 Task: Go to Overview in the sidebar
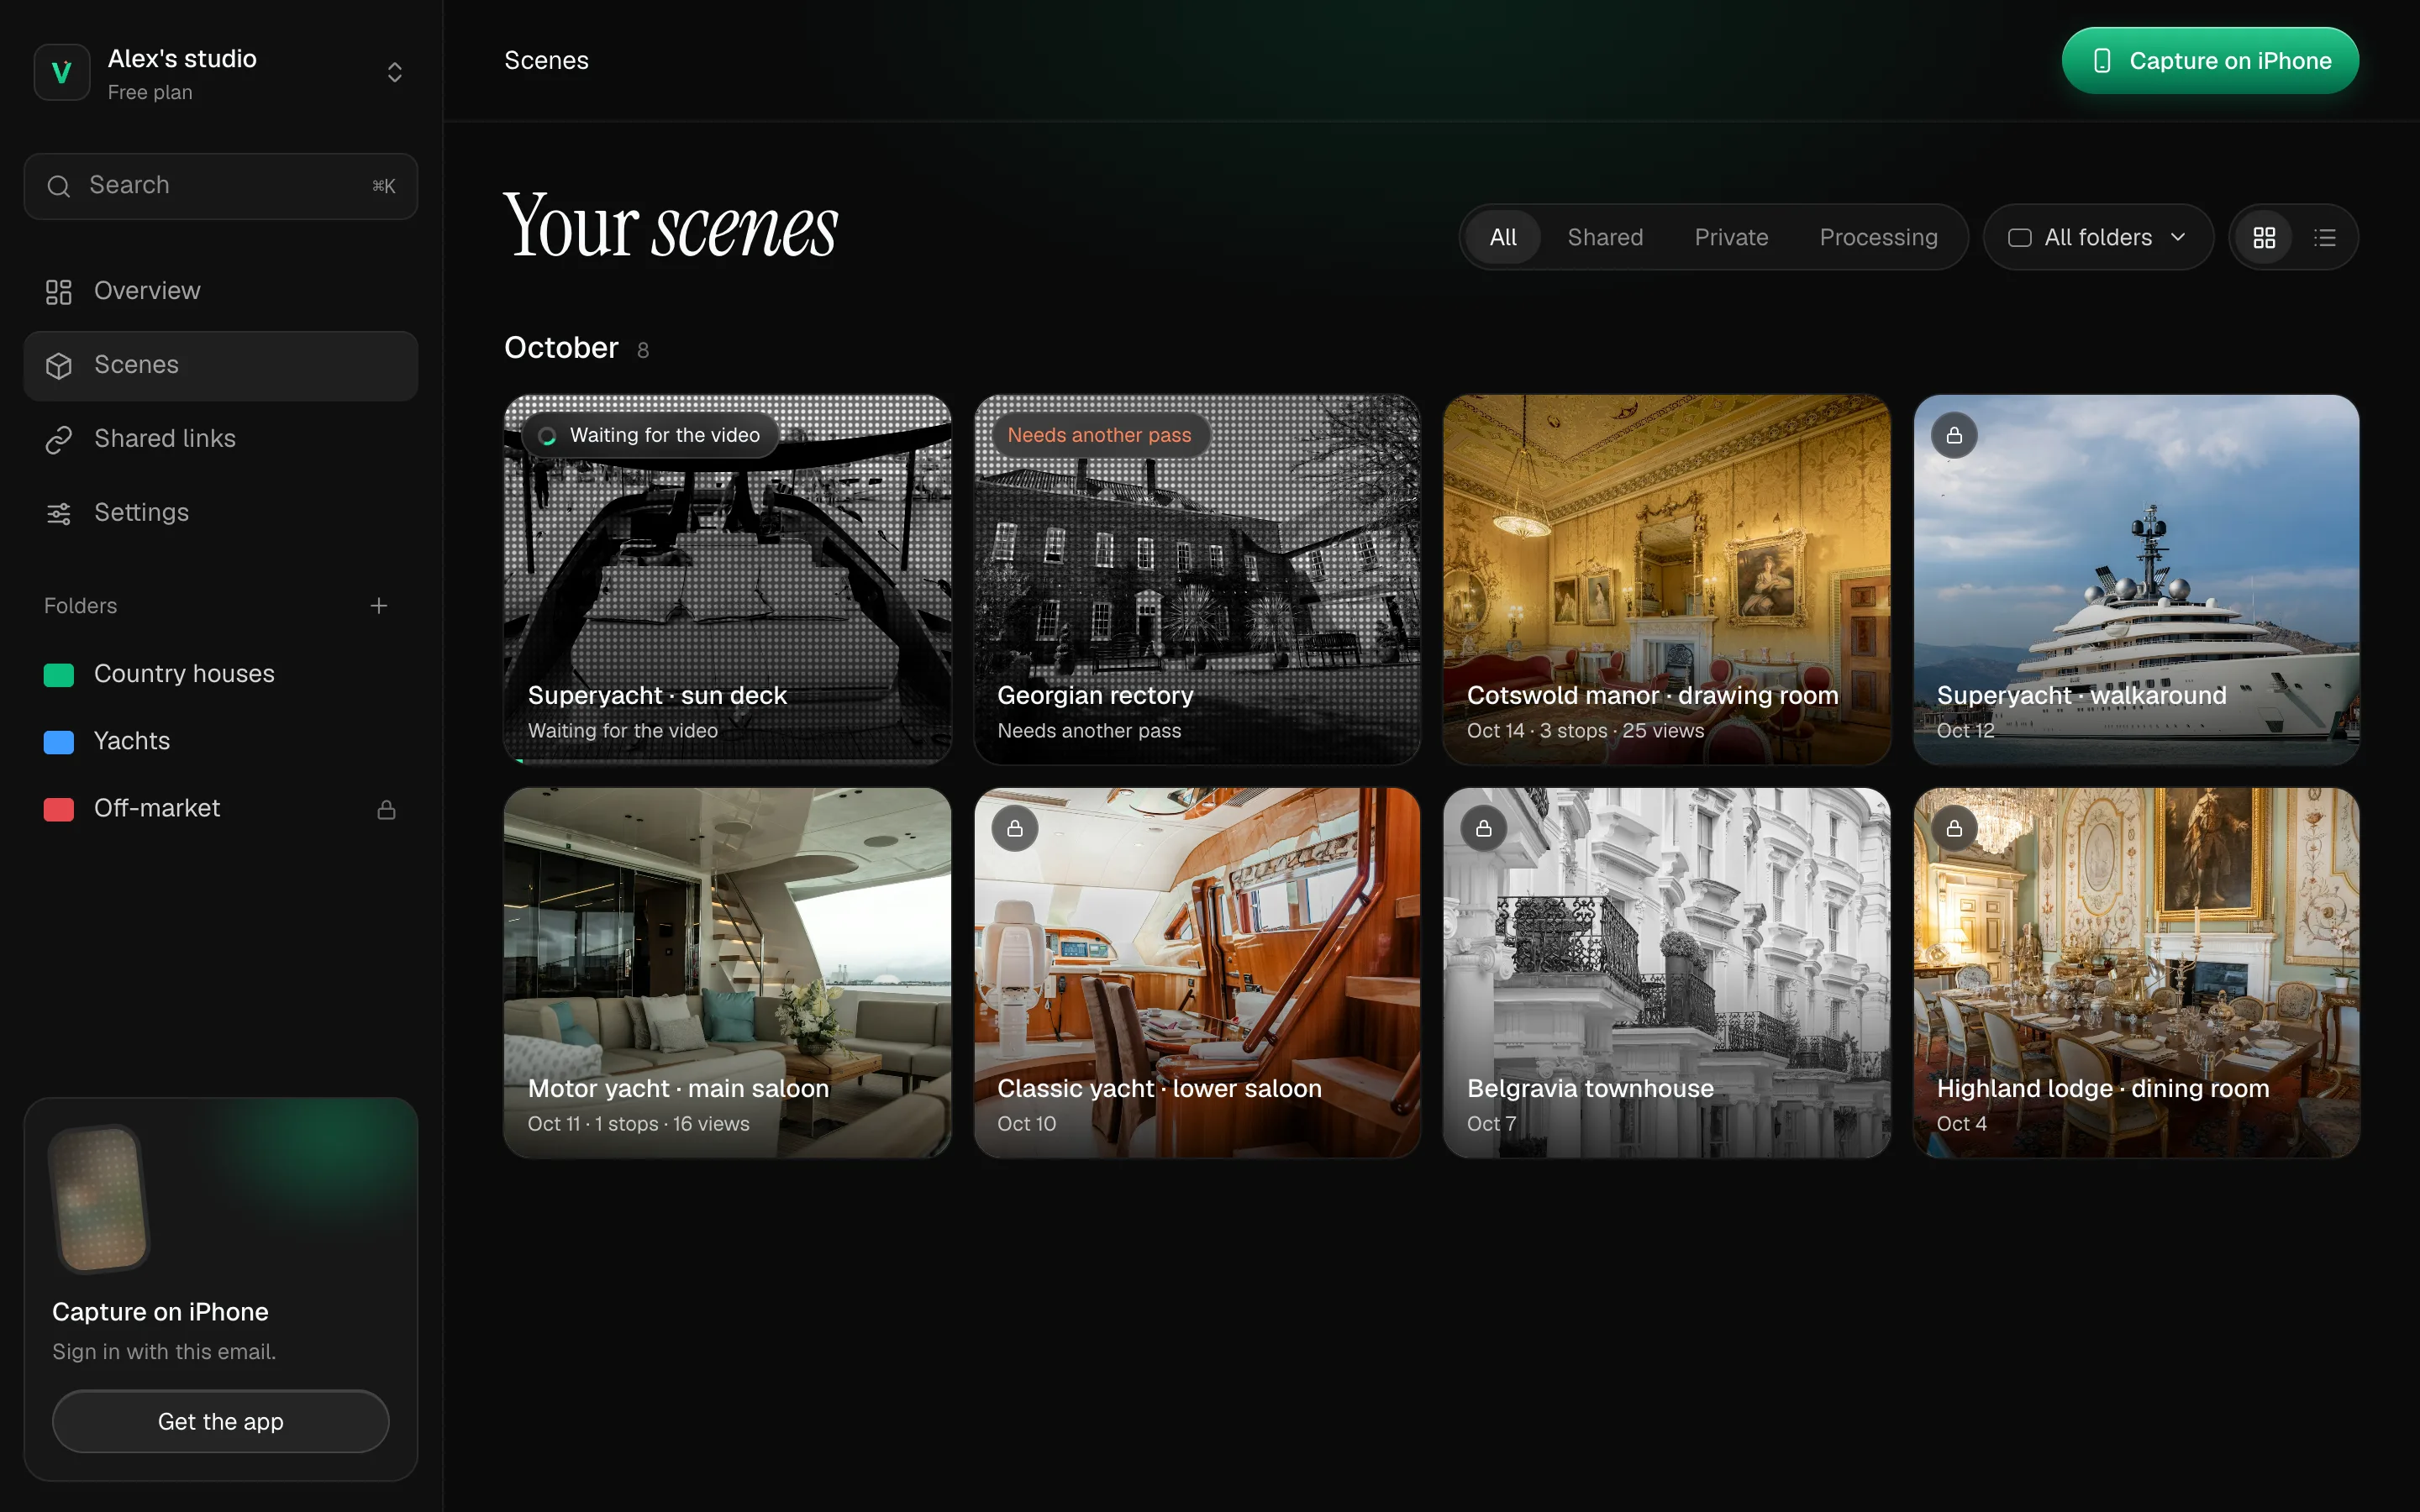tap(221, 291)
